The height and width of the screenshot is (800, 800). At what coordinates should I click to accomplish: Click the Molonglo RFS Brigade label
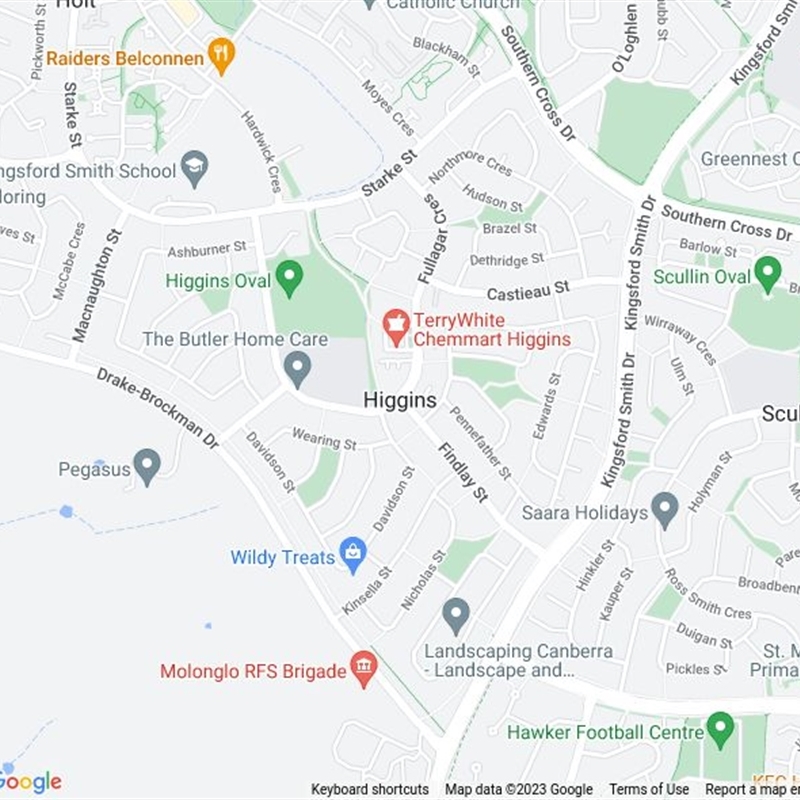pos(253,671)
